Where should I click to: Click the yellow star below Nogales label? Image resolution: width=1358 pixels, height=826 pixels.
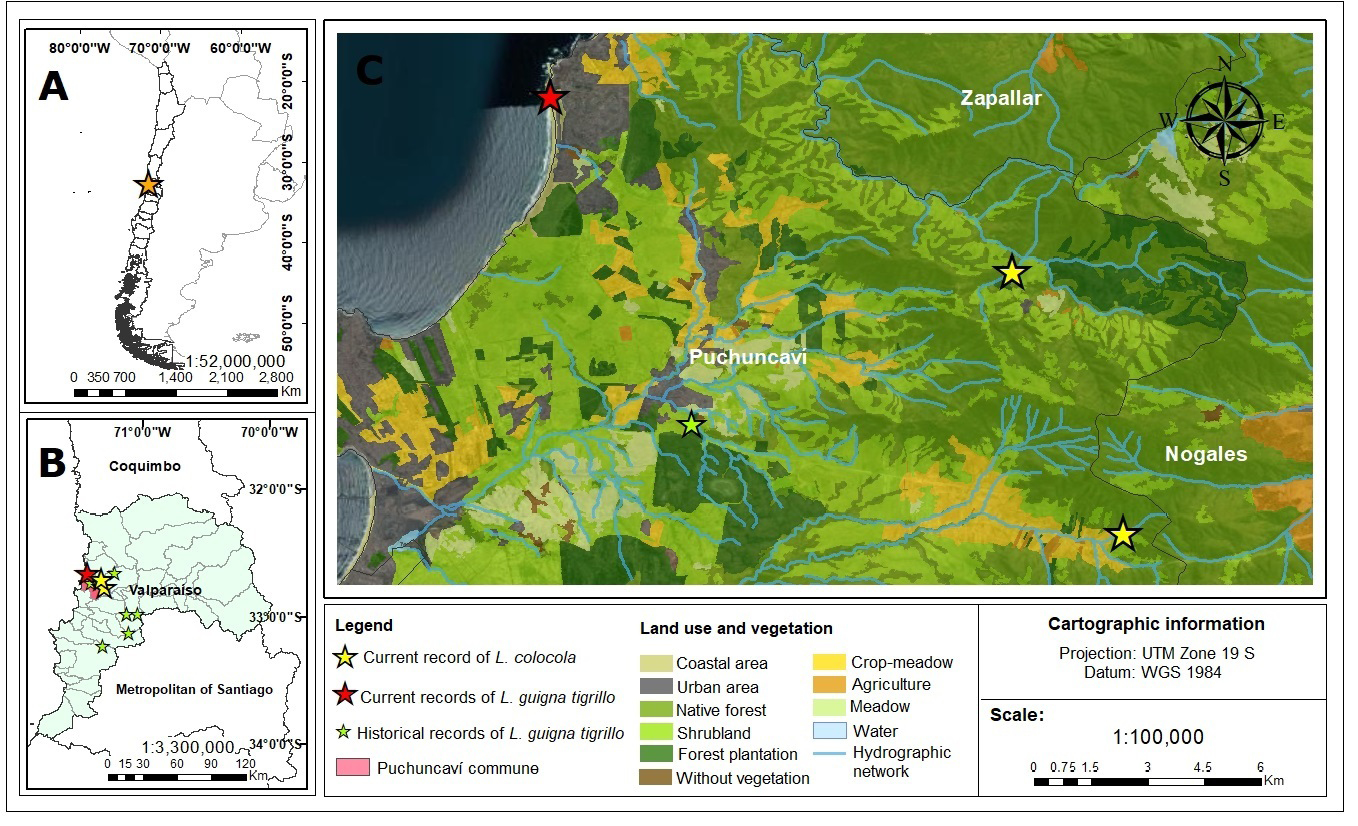(1123, 535)
